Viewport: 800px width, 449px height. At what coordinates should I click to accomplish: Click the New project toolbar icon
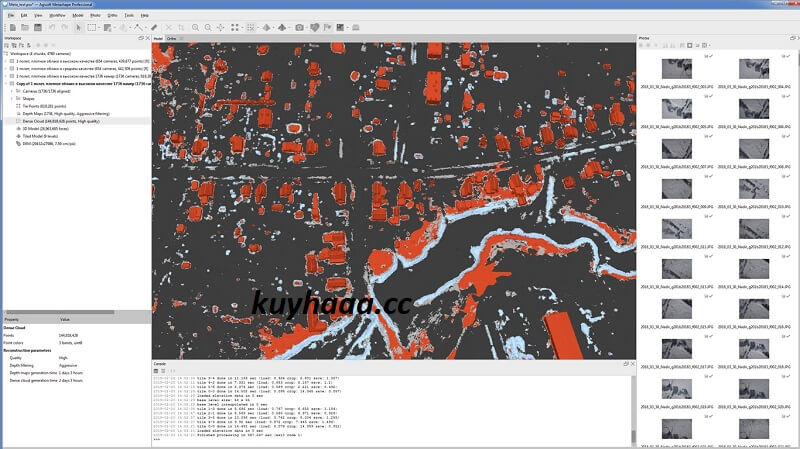13,28
